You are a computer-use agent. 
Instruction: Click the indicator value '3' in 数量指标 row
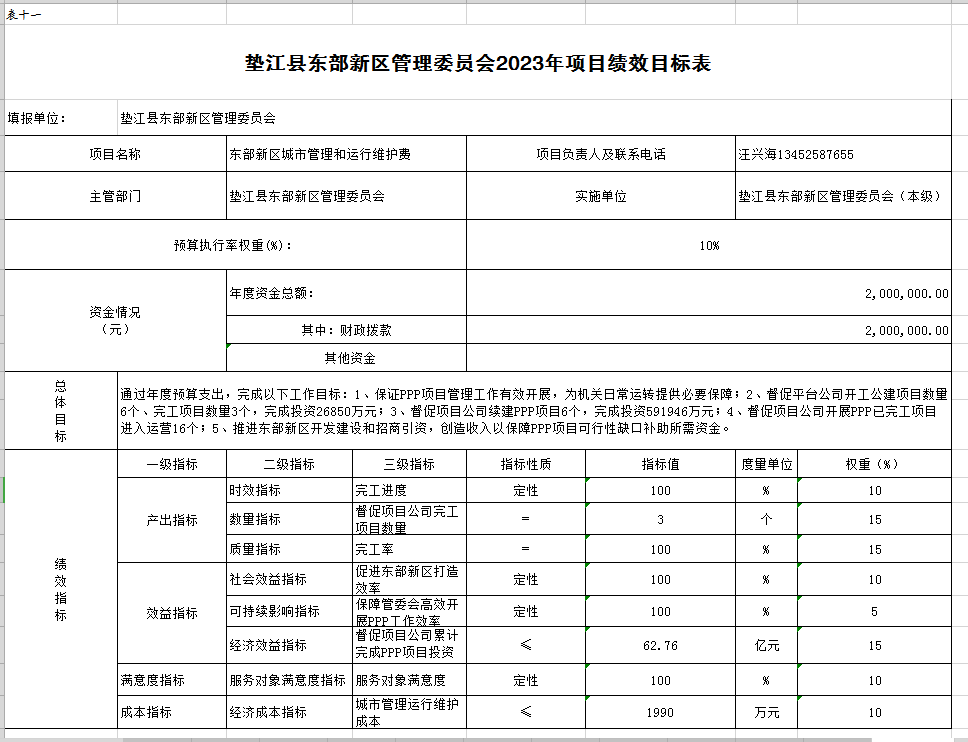coord(661,519)
